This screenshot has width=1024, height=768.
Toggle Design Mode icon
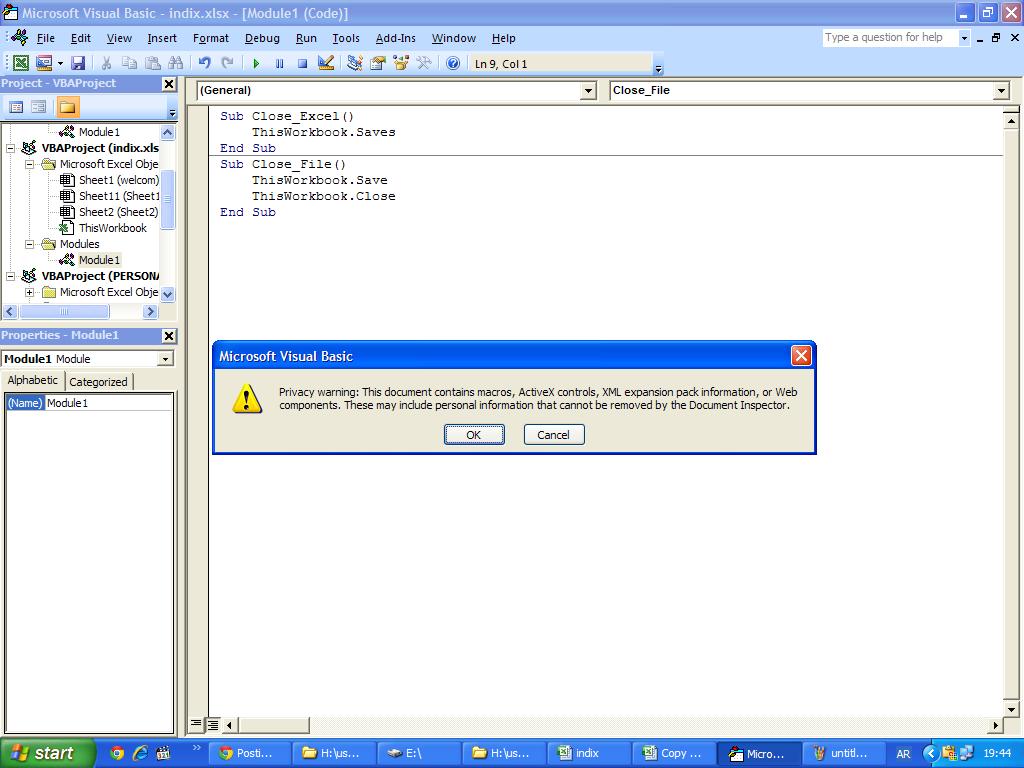pyautogui.click(x=326, y=63)
